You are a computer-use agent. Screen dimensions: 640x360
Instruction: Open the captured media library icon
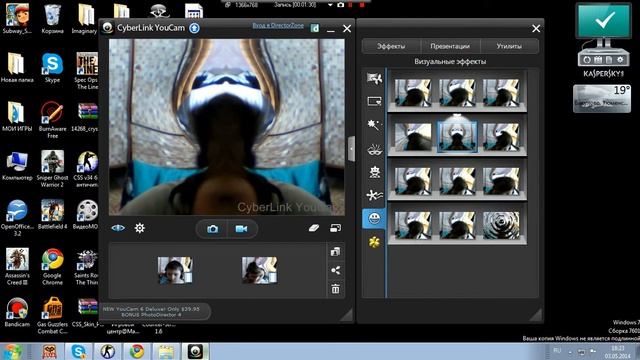click(x=335, y=252)
